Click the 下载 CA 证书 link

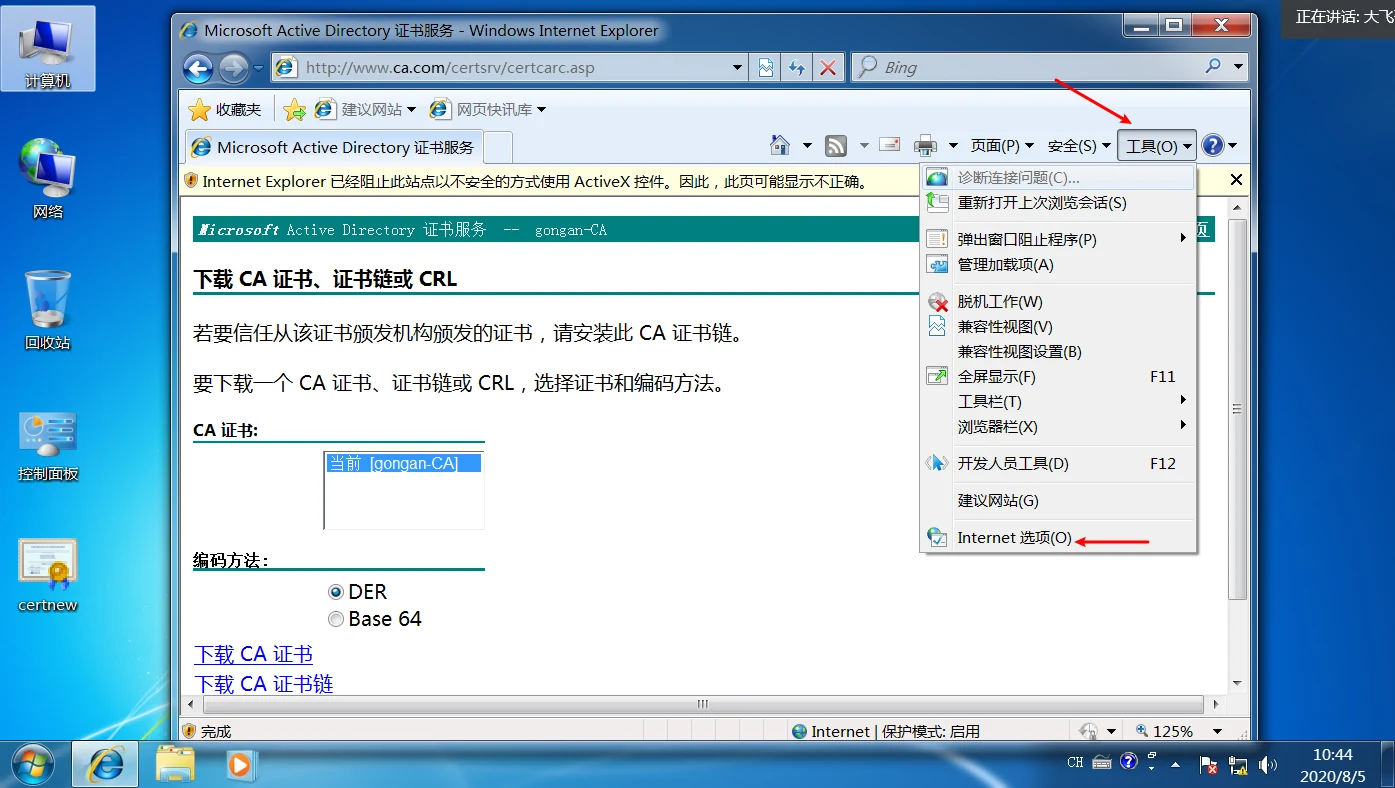[x=253, y=655]
